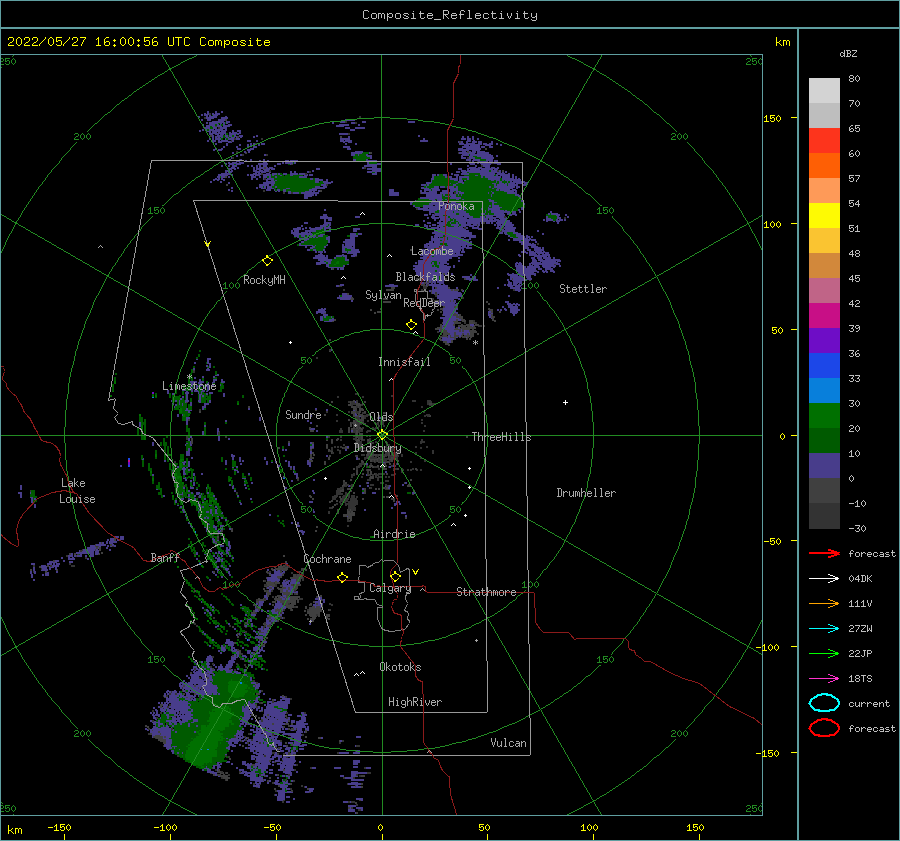Click the 'ThreeHills' map label

tap(501, 437)
